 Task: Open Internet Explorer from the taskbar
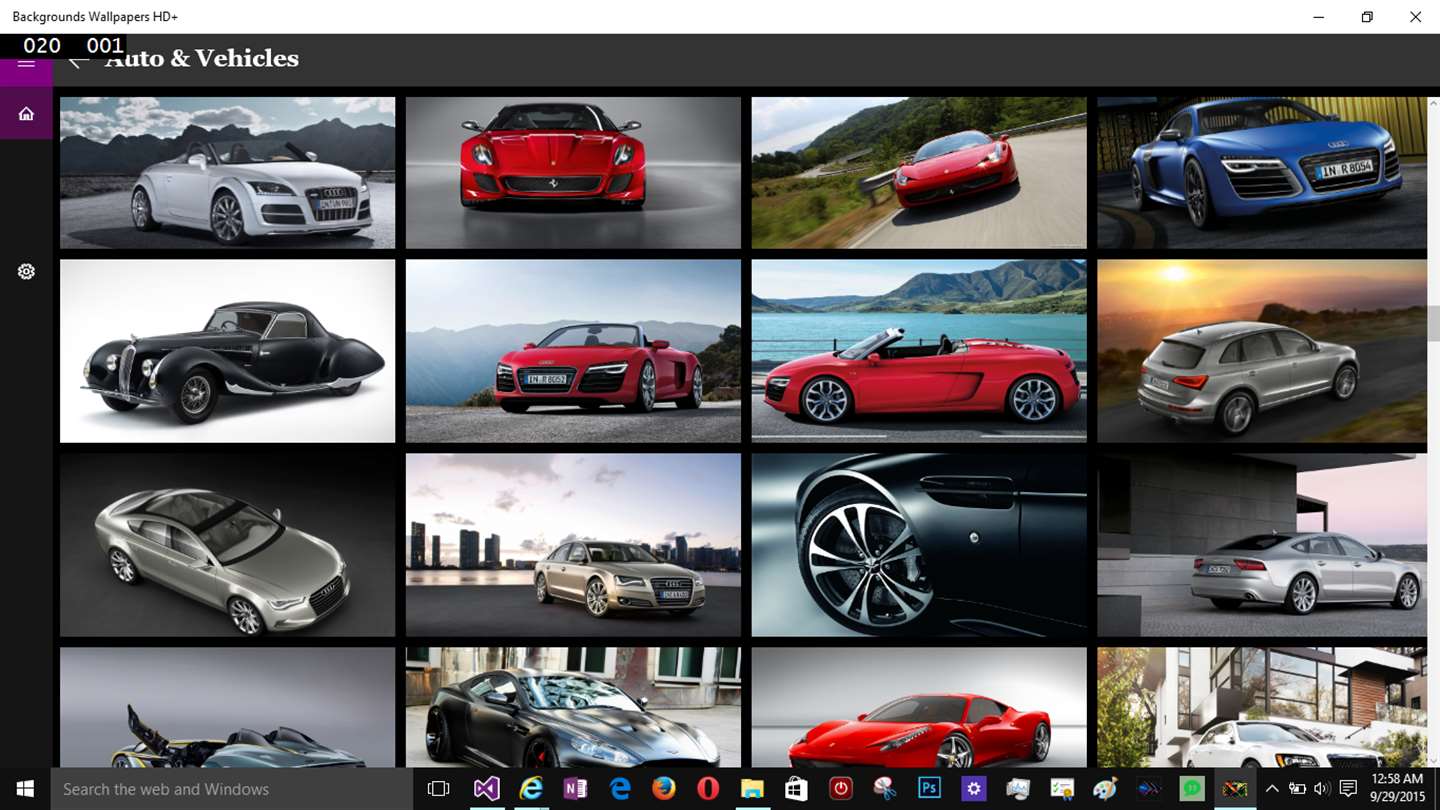(x=531, y=789)
